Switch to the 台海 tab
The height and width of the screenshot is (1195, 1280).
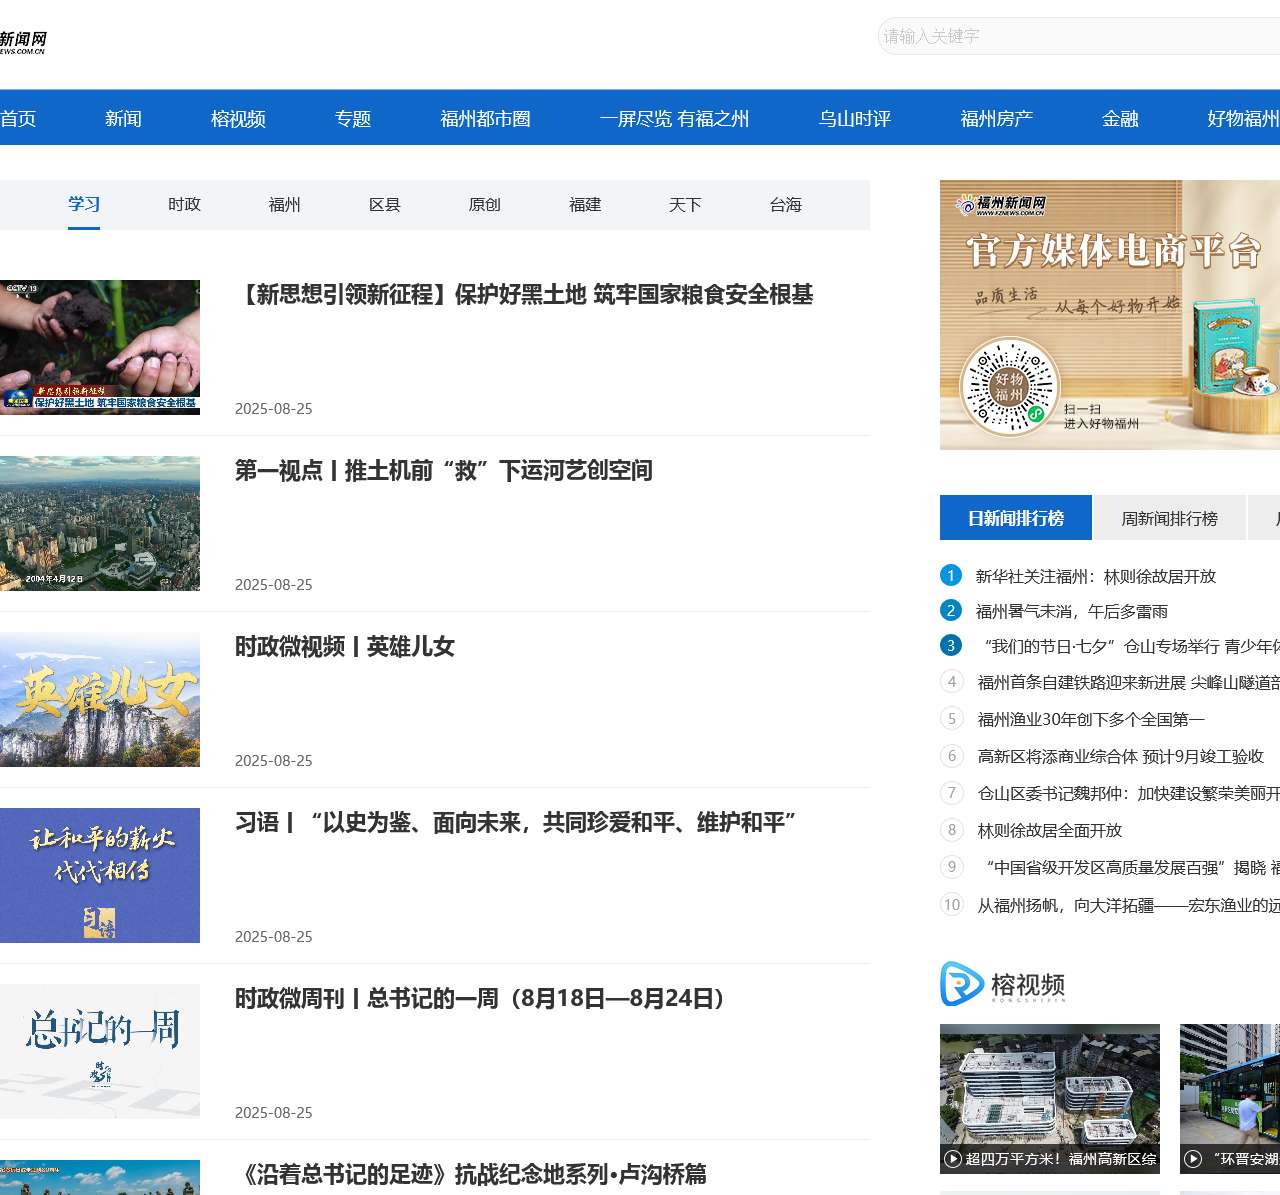786,204
